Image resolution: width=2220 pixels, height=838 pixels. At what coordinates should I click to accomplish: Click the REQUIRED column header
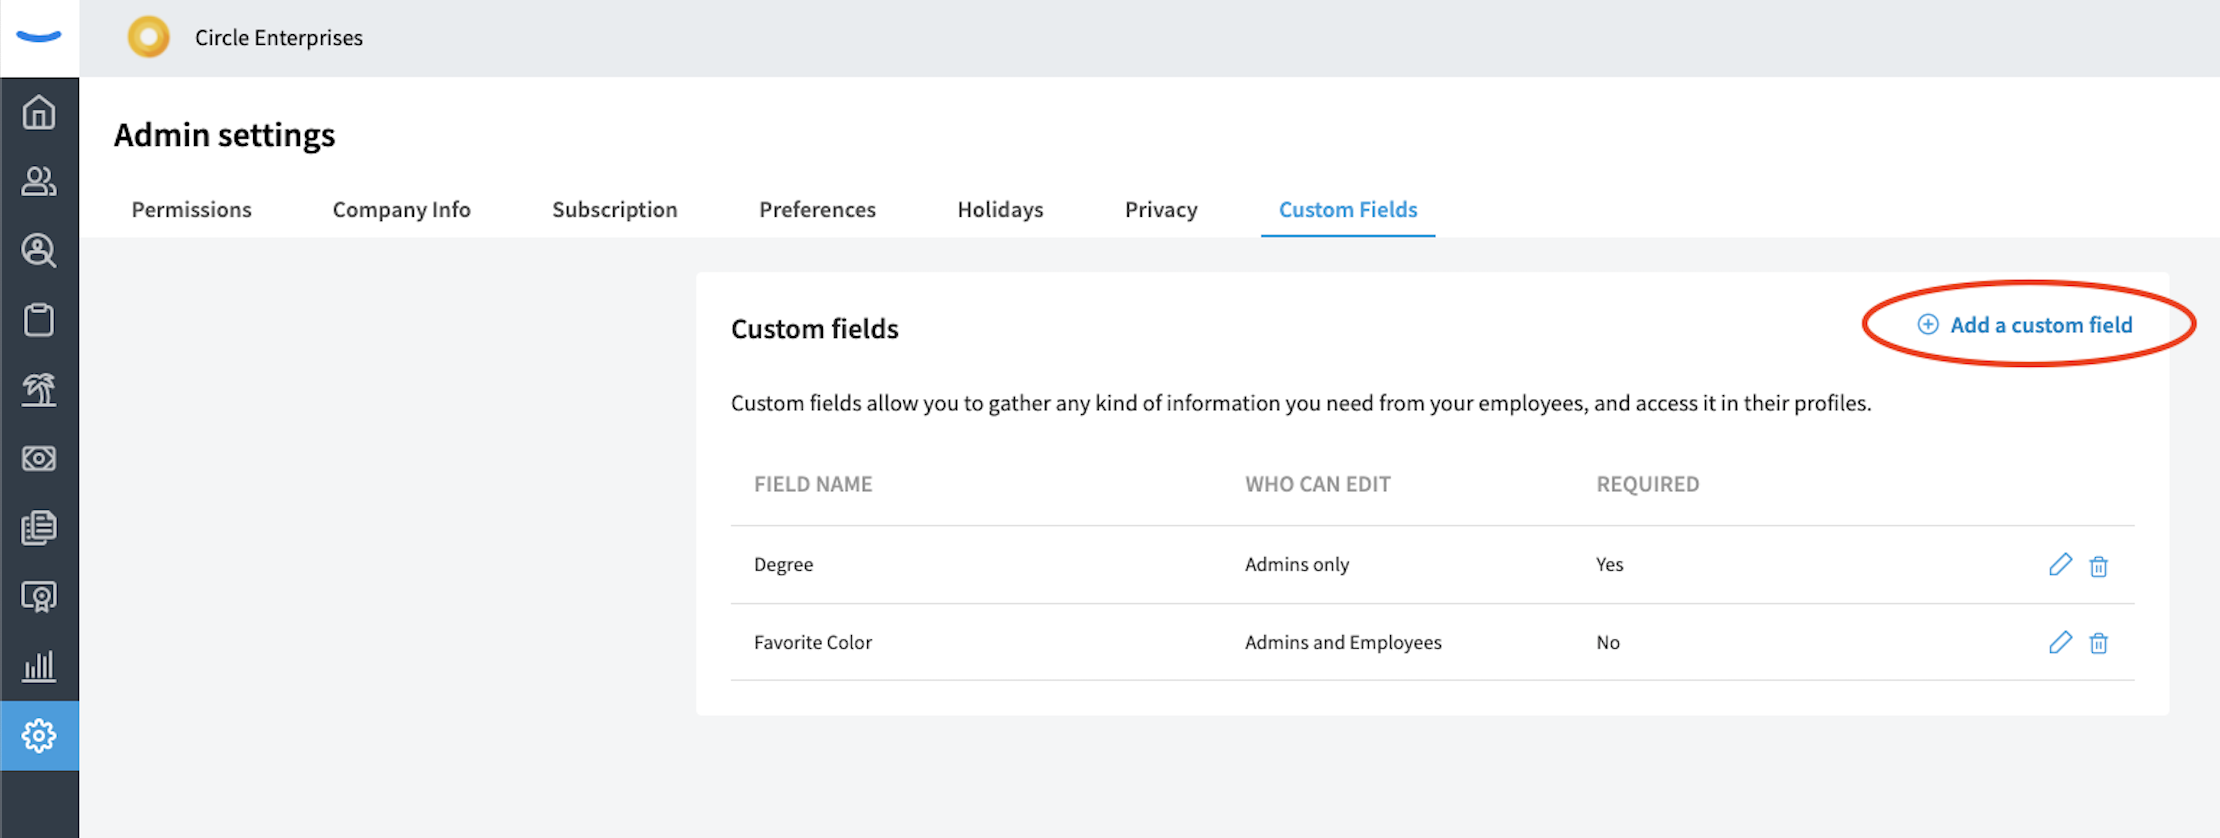click(x=1648, y=484)
